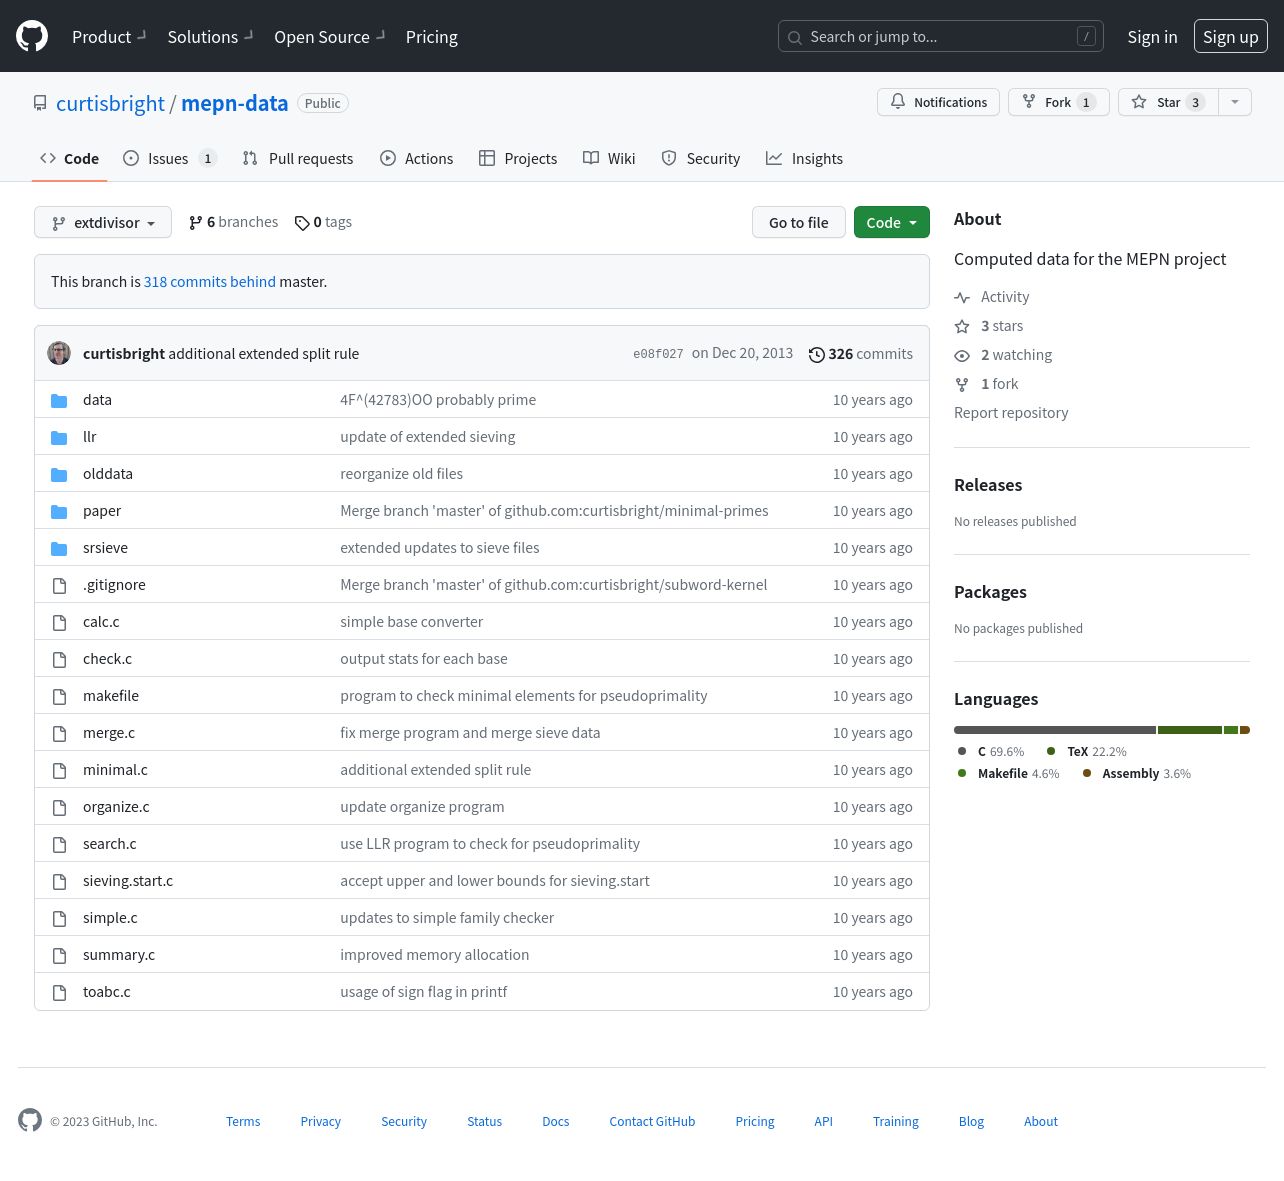Expand the green Code dropdown button
This screenshot has width=1284, height=1181.
(x=892, y=222)
